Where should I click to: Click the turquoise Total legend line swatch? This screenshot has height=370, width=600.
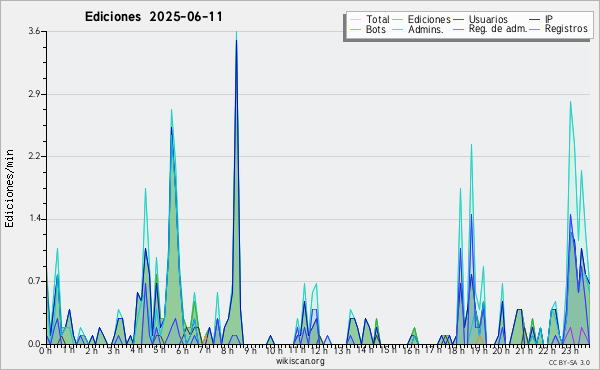355,20
